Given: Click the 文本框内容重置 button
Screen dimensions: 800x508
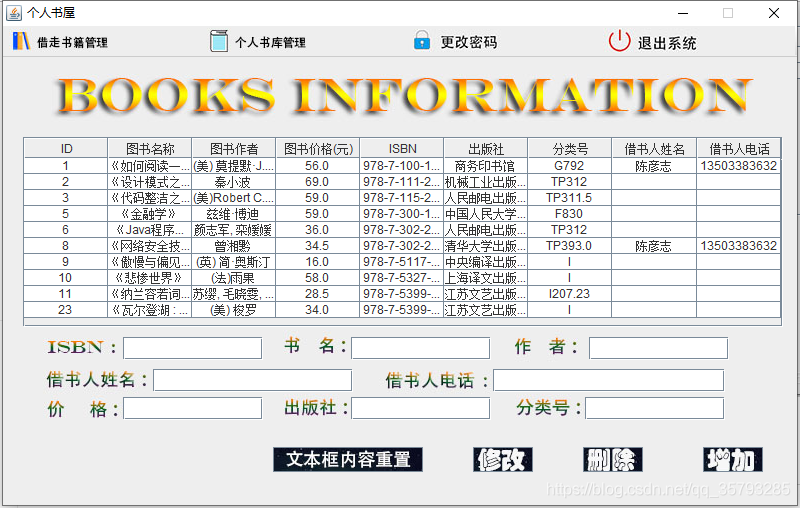Looking at the screenshot, I should (348, 460).
